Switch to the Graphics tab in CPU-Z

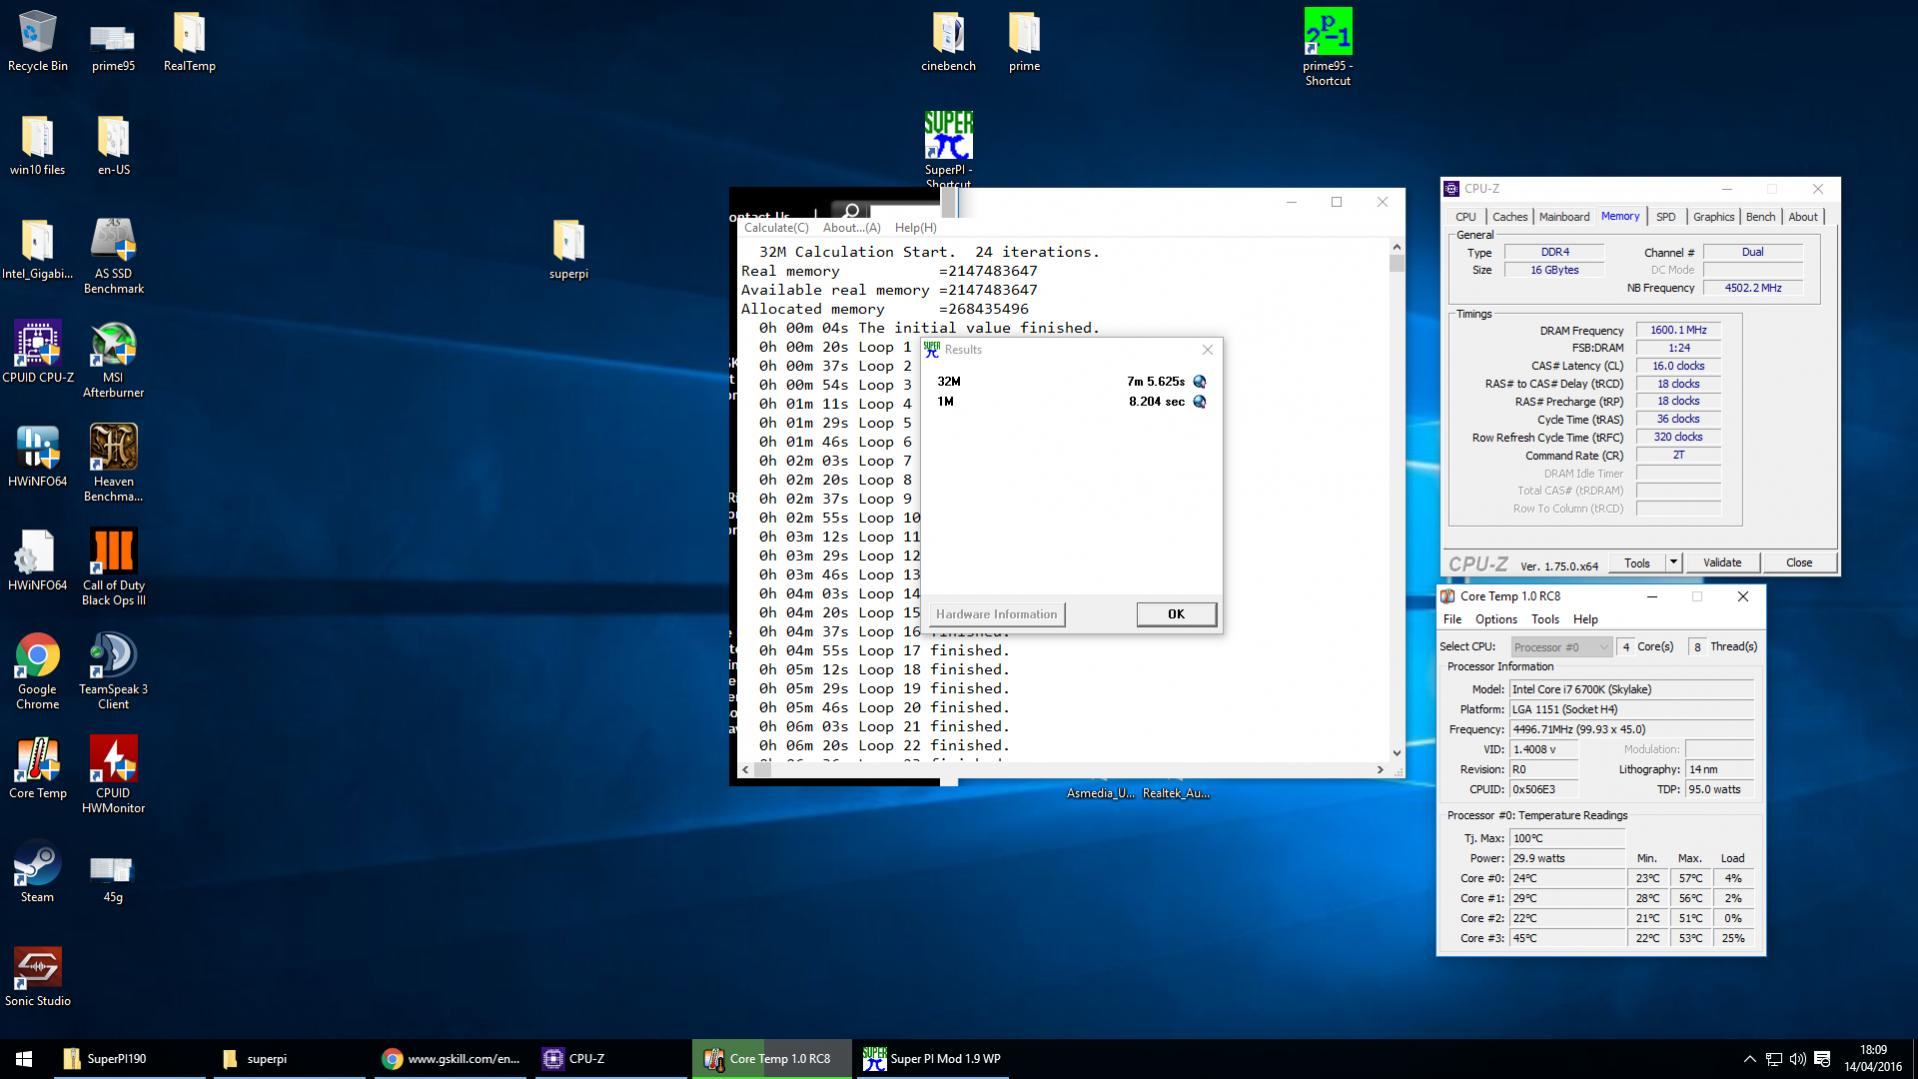click(x=1713, y=217)
